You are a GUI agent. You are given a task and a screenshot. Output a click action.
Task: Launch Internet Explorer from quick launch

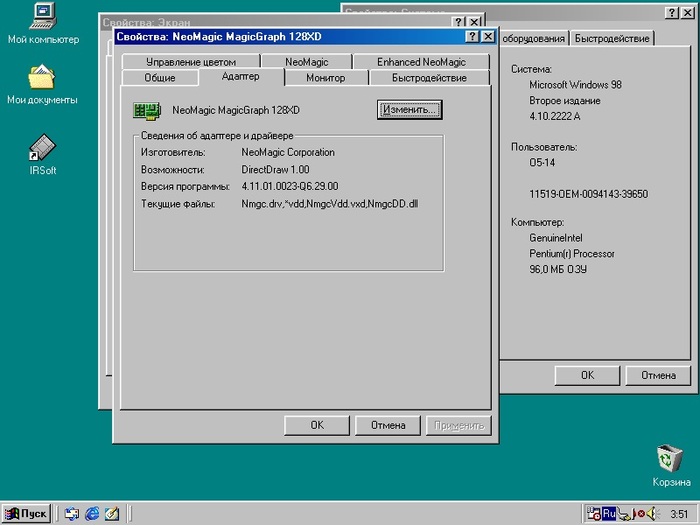(92, 513)
